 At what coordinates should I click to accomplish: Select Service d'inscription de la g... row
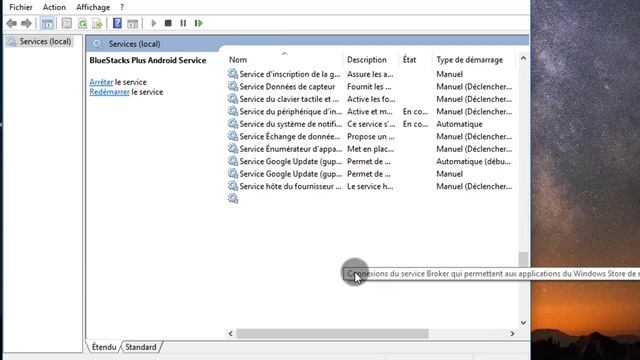click(x=370, y=74)
